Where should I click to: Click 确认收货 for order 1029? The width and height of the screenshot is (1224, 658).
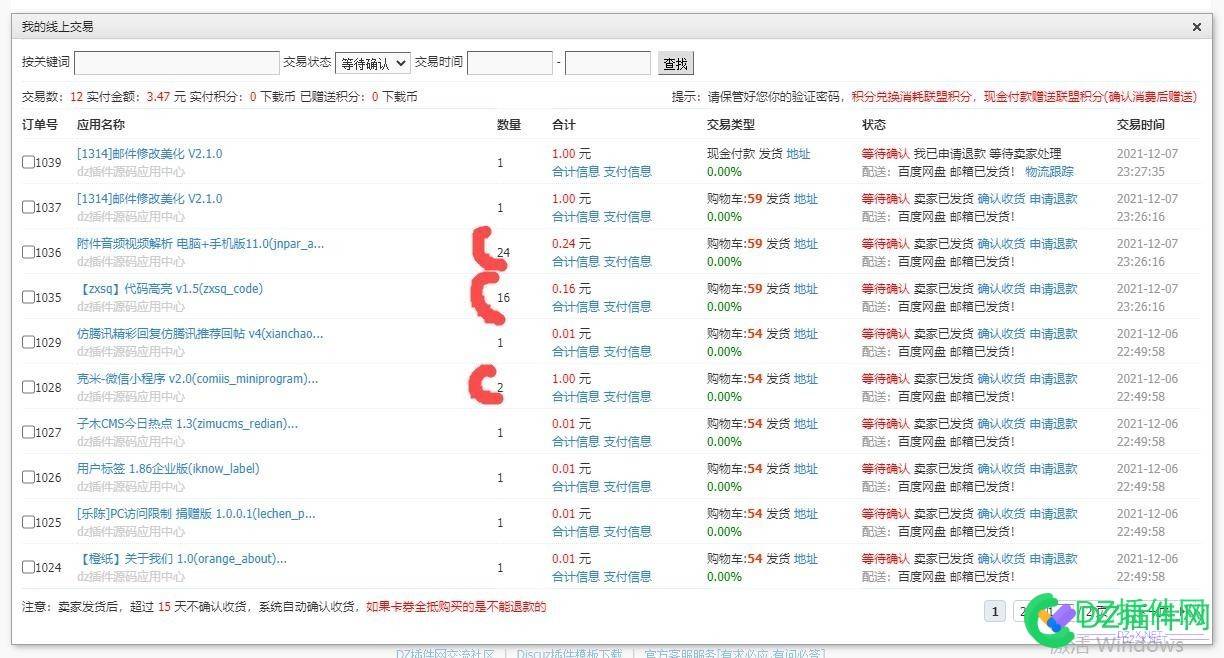(1001, 334)
